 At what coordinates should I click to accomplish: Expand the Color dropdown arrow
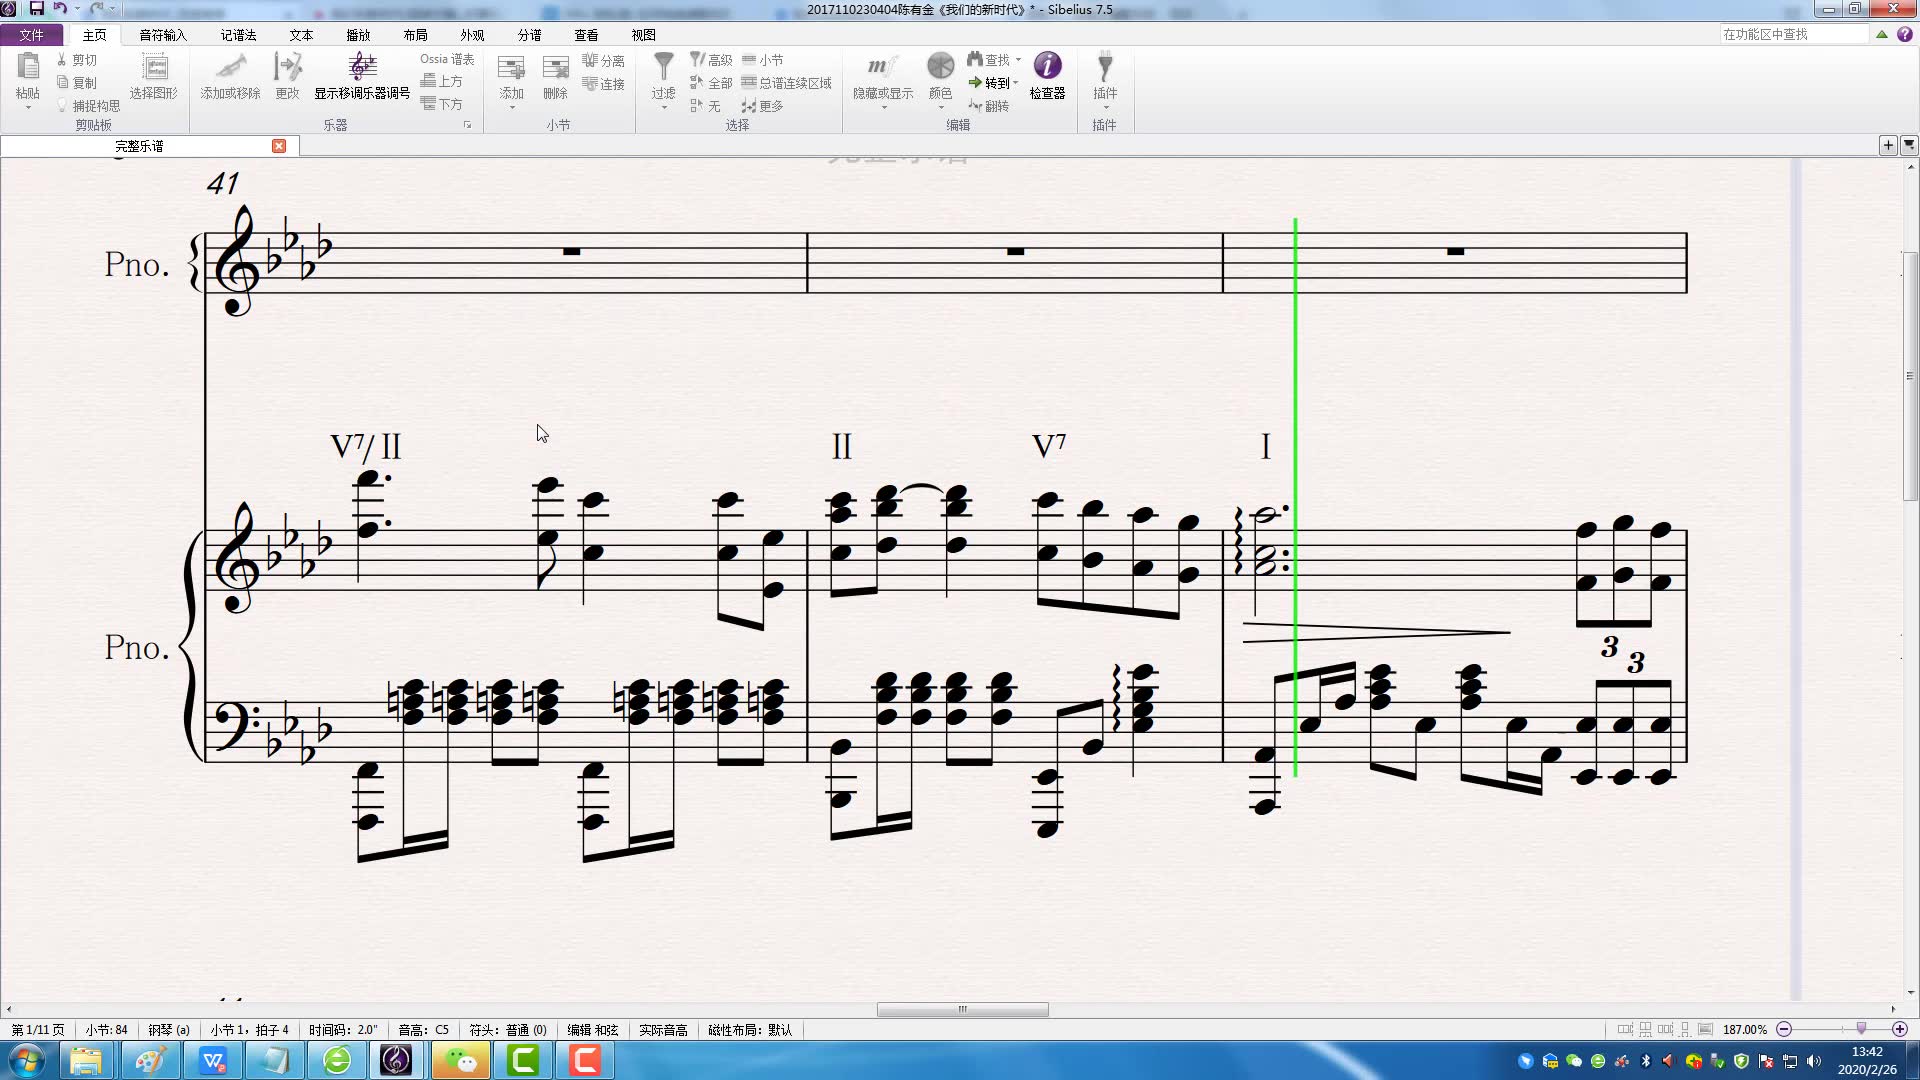click(940, 107)
